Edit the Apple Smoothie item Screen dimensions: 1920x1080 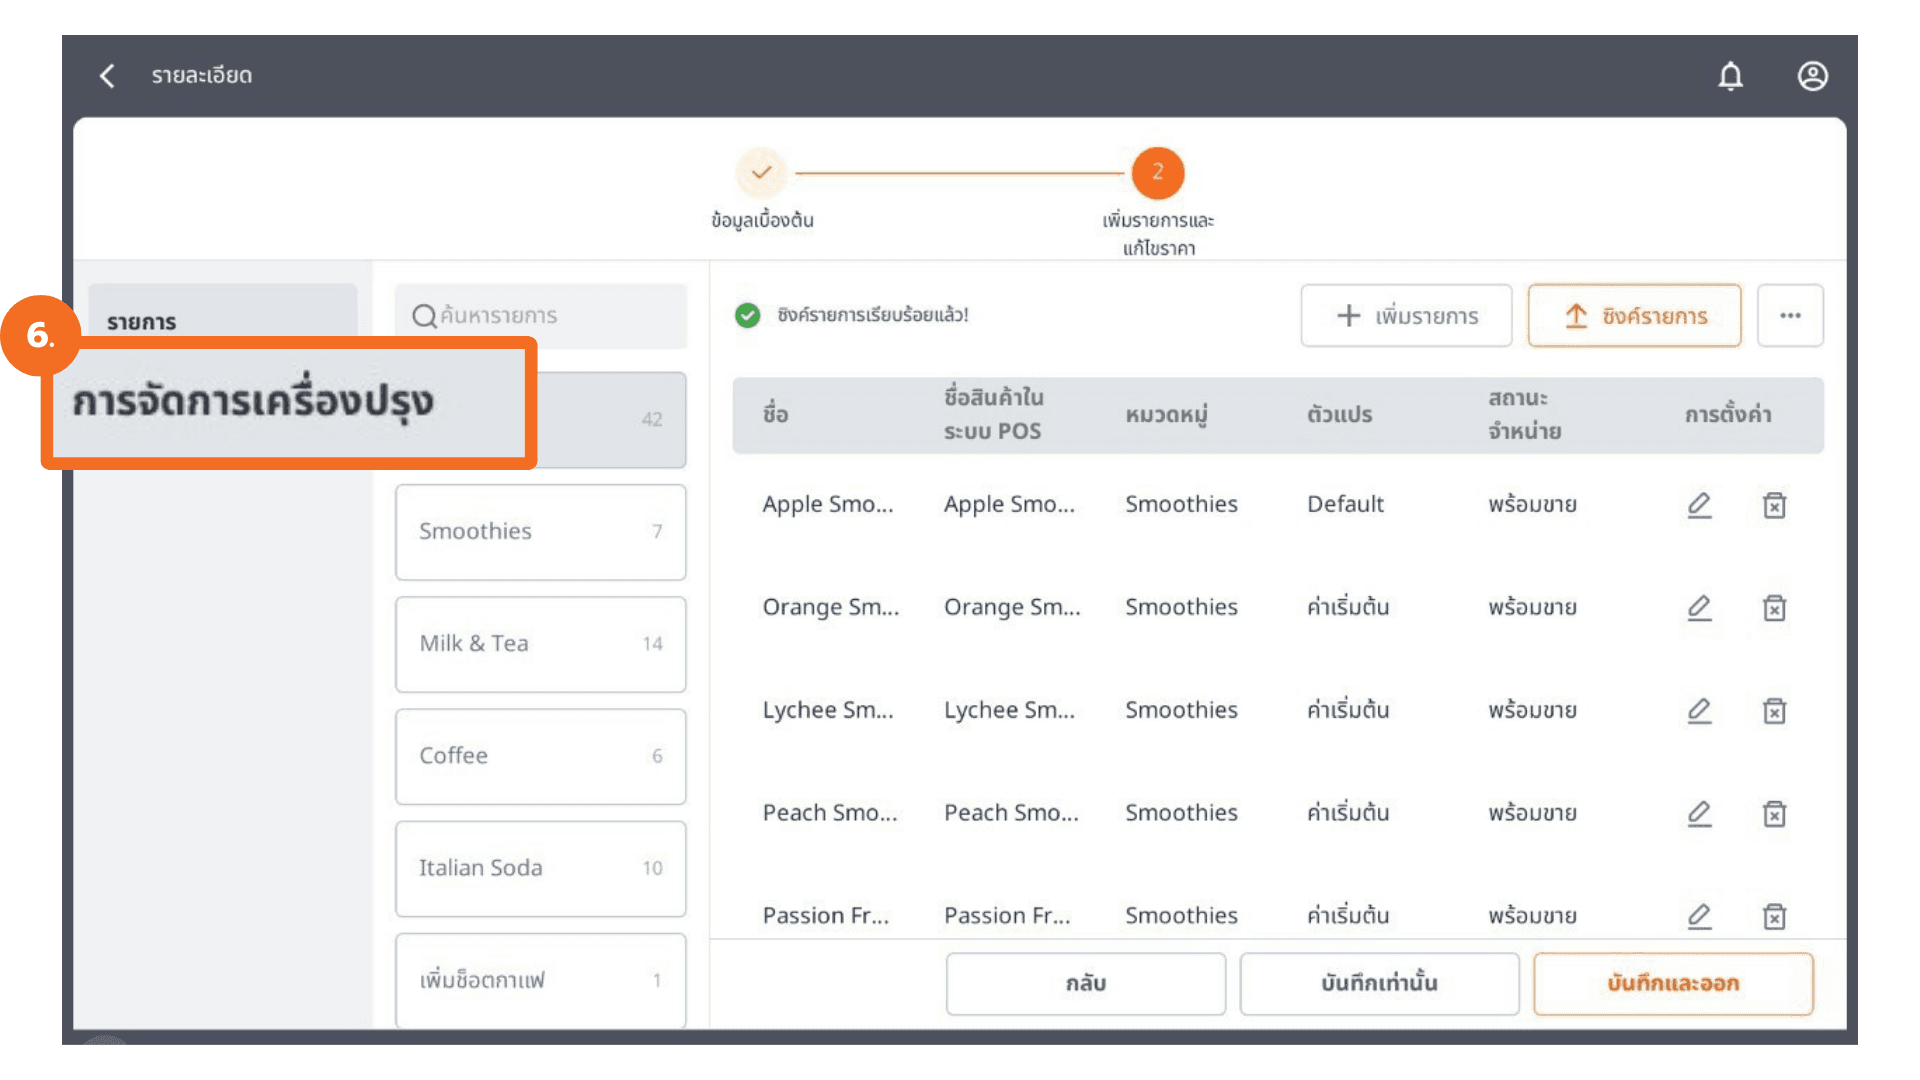(1699, 505)
